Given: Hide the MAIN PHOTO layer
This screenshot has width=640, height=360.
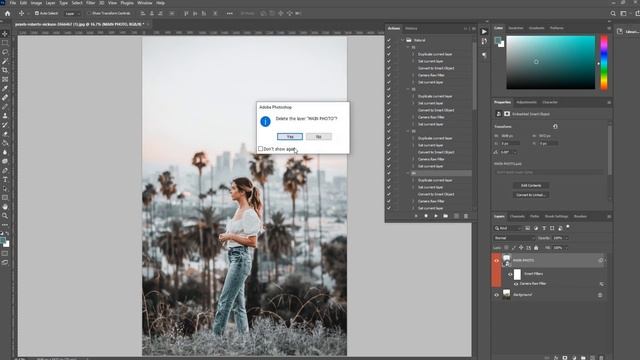Looking at the screenshot, I should tap(497, 260).
